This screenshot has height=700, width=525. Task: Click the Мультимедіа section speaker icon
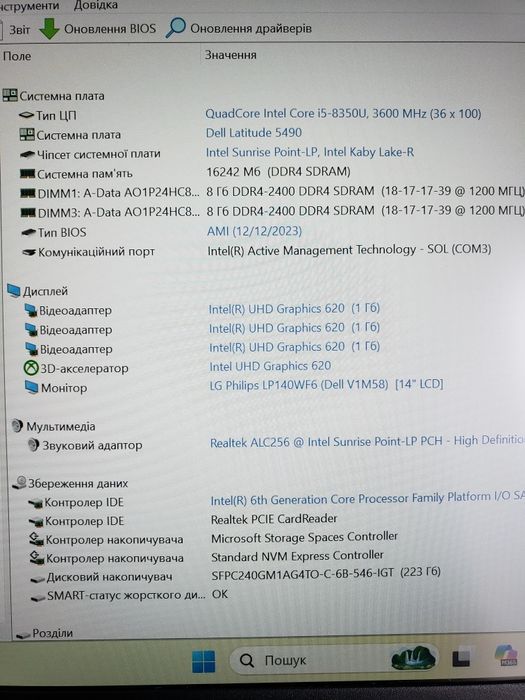click(x=17, y=426)
